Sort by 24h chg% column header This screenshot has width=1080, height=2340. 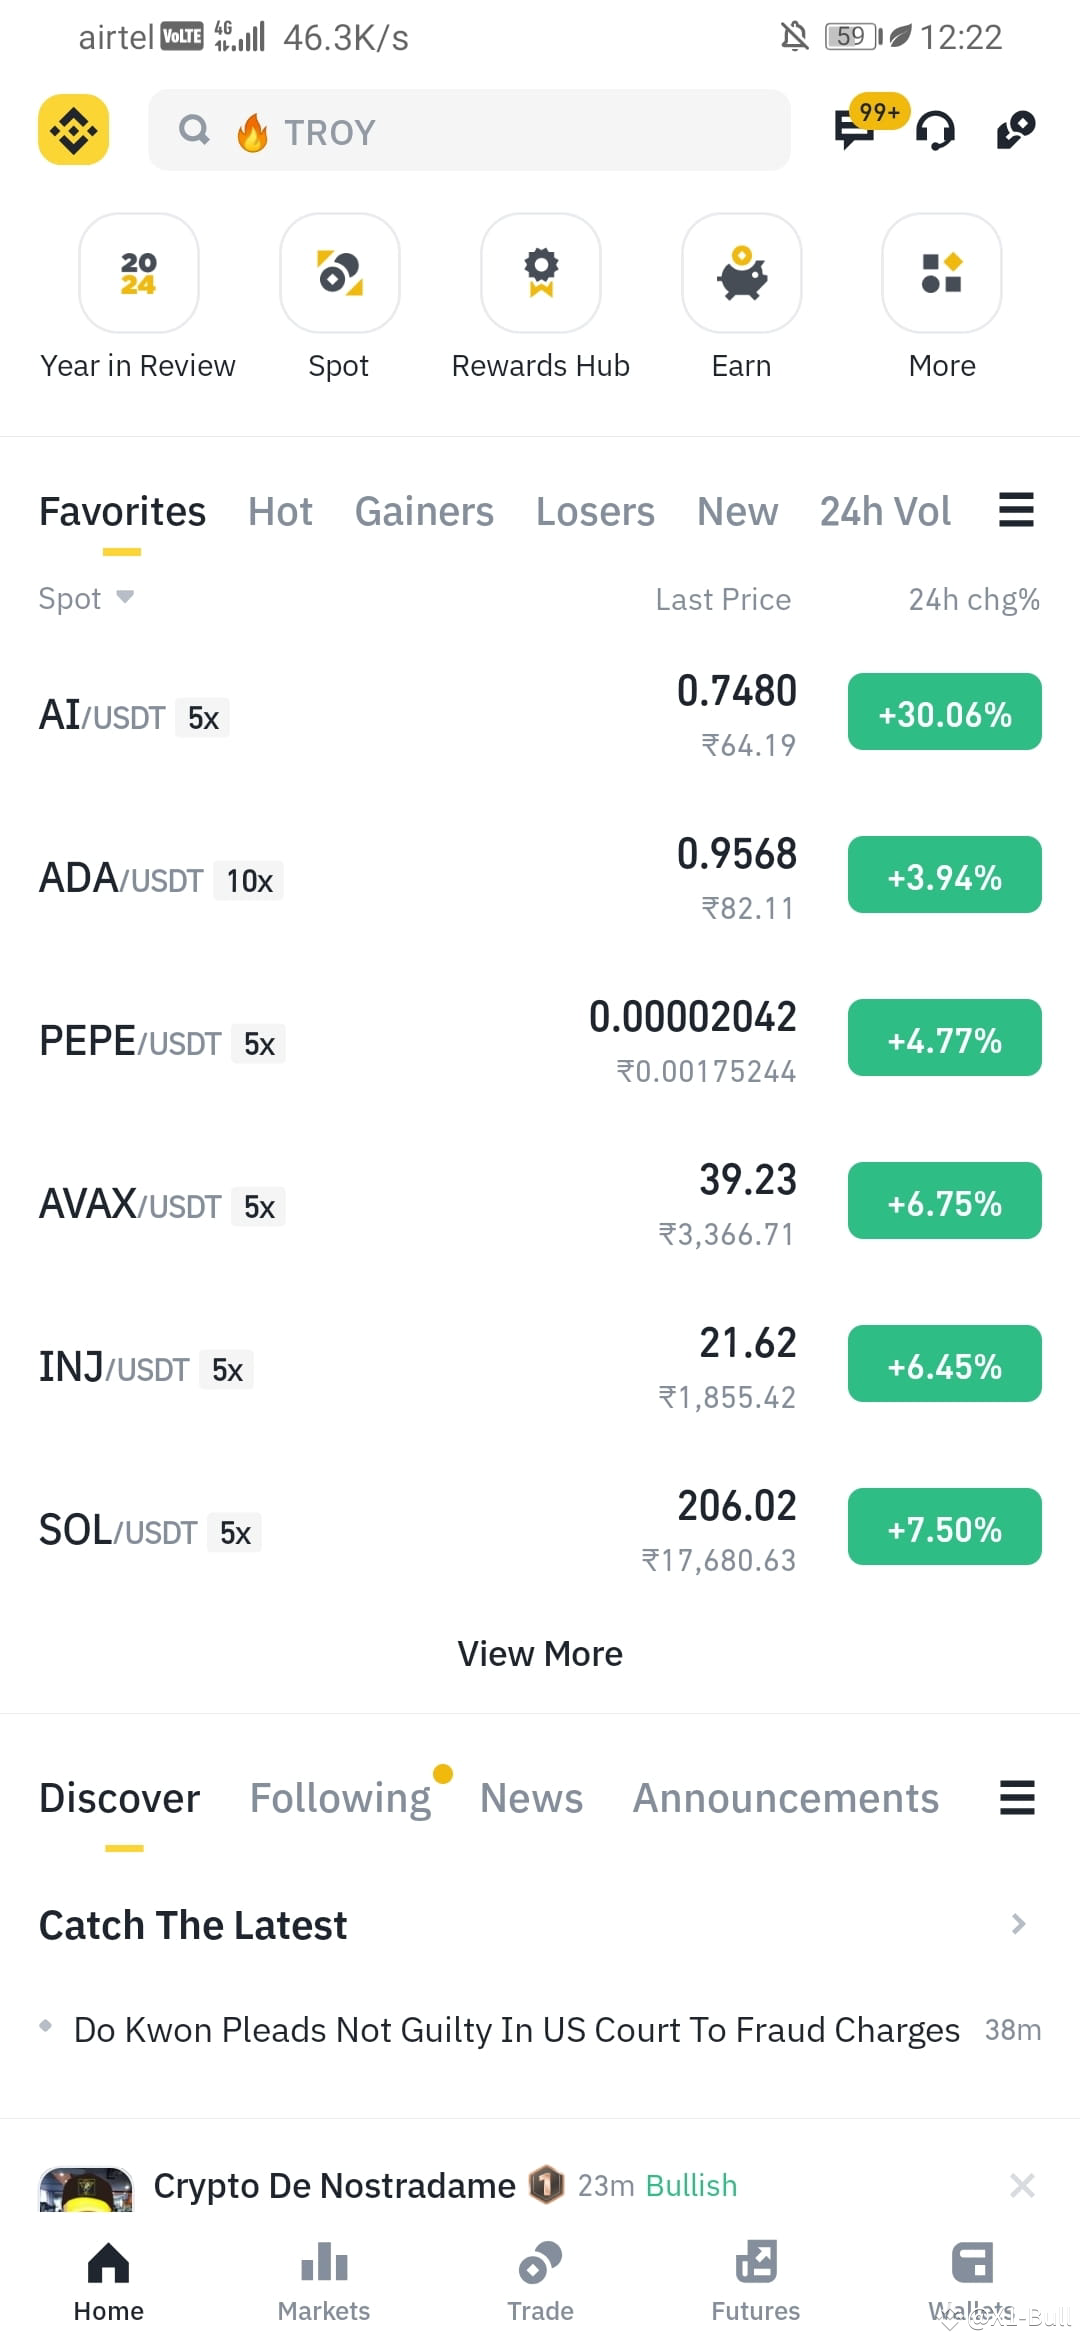point(974,599)
